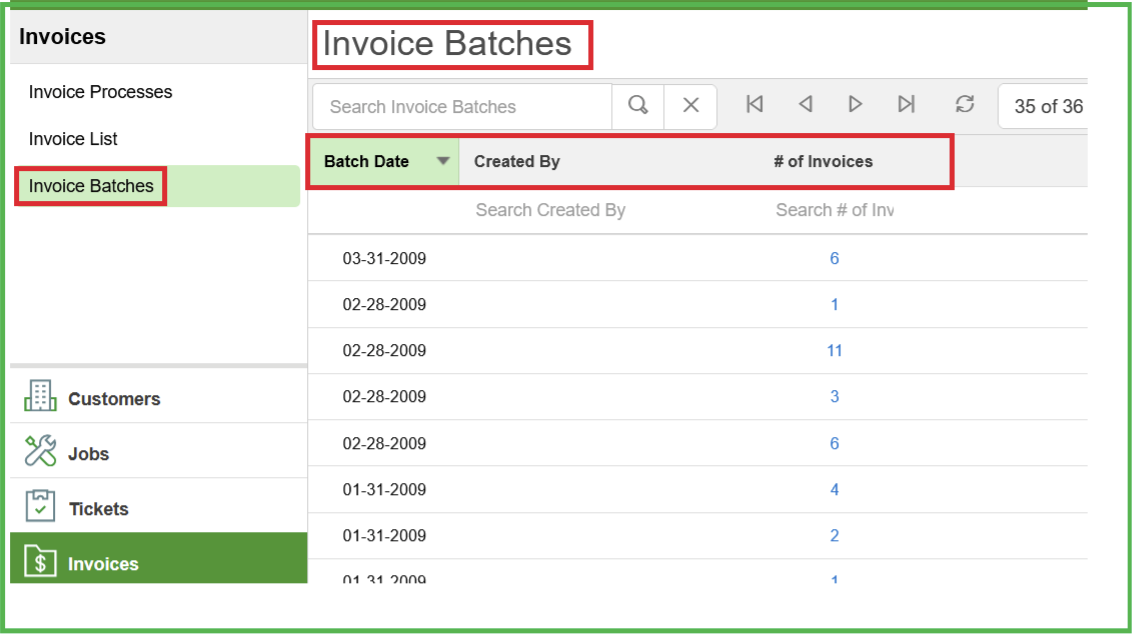Click the Tickets clipboard icon
This screenshot has width=1132, height=637.
pos(40,506)
